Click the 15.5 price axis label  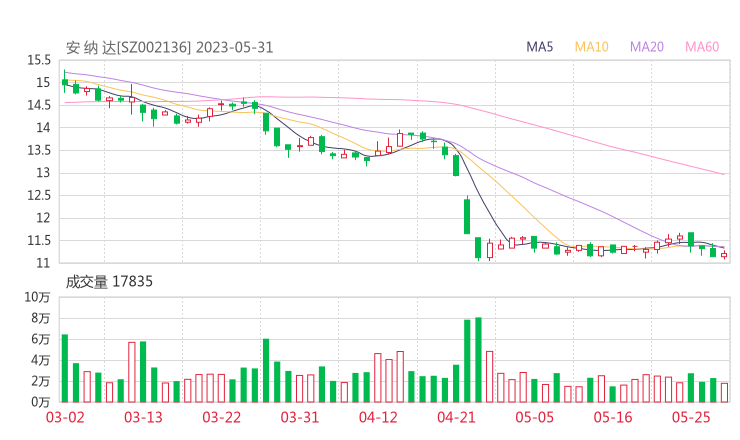click(x=39, y=60)
